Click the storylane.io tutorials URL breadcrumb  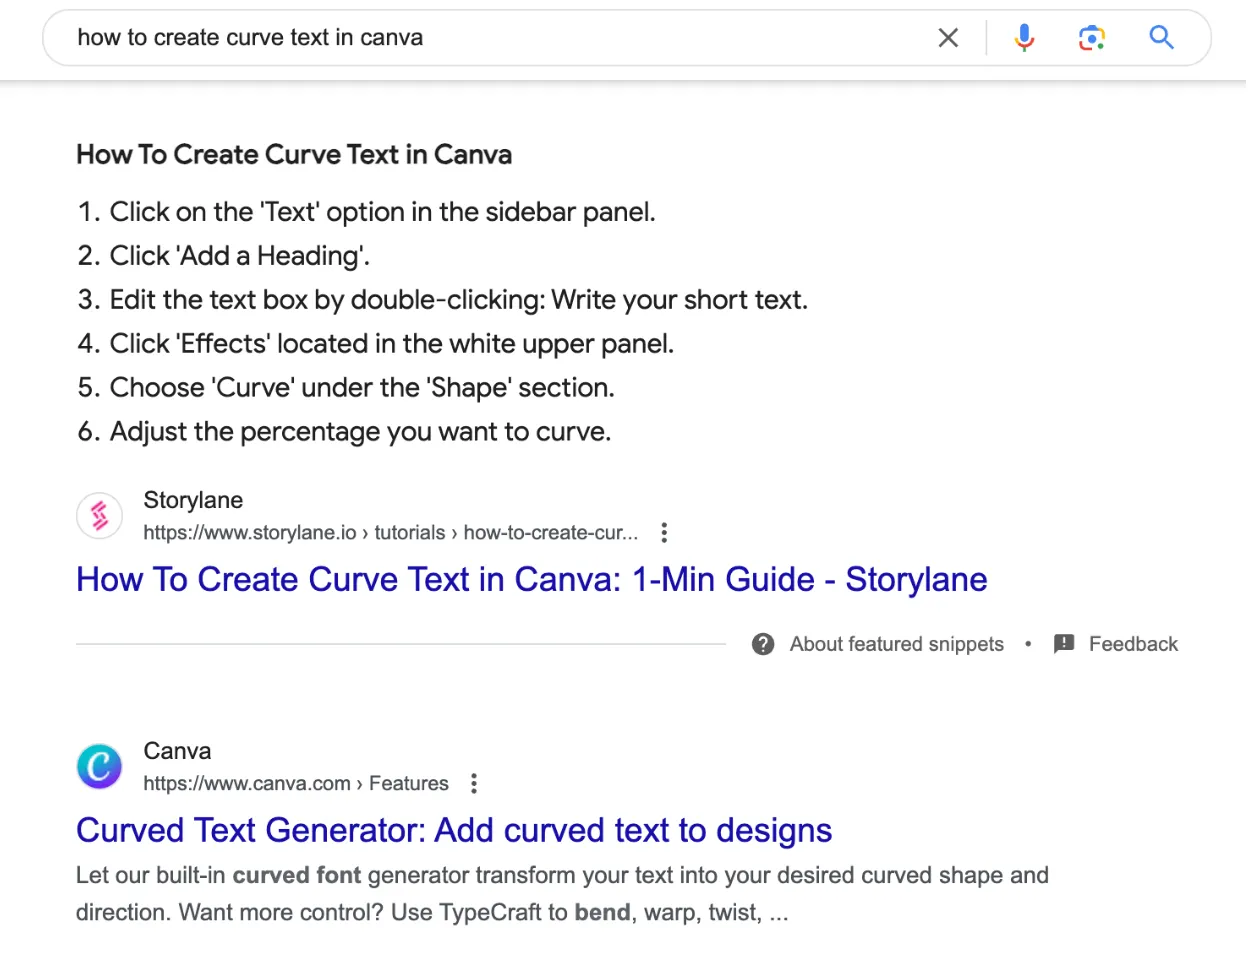tap(390, 533)
